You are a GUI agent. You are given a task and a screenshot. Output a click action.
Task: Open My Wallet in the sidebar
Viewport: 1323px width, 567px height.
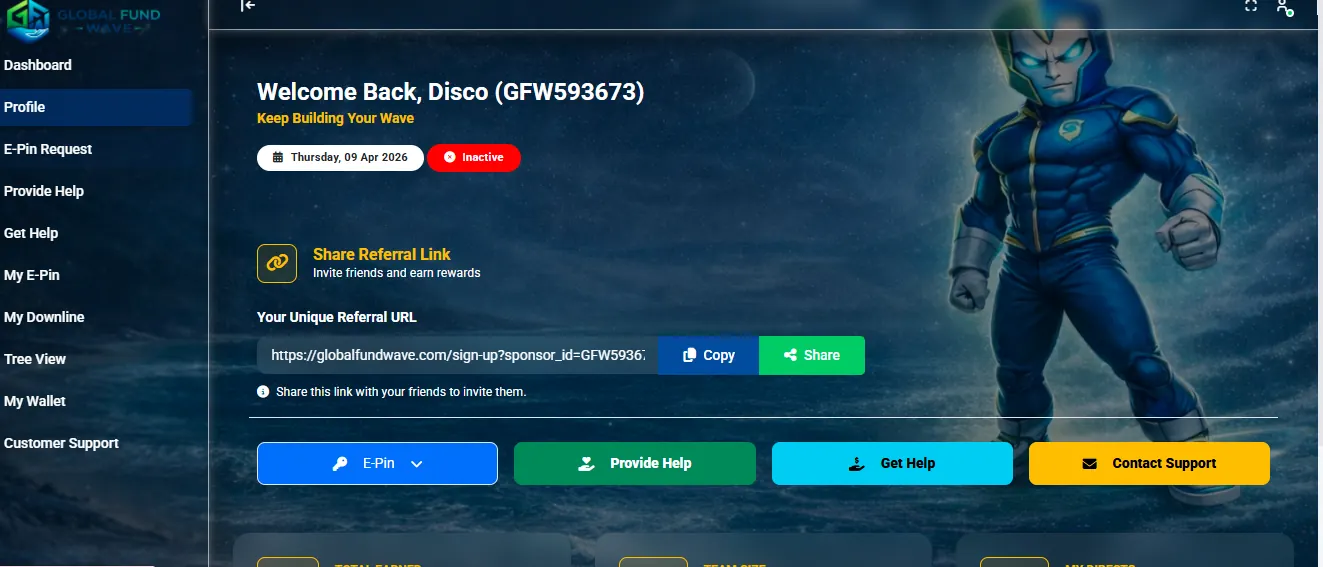[35, 401]
